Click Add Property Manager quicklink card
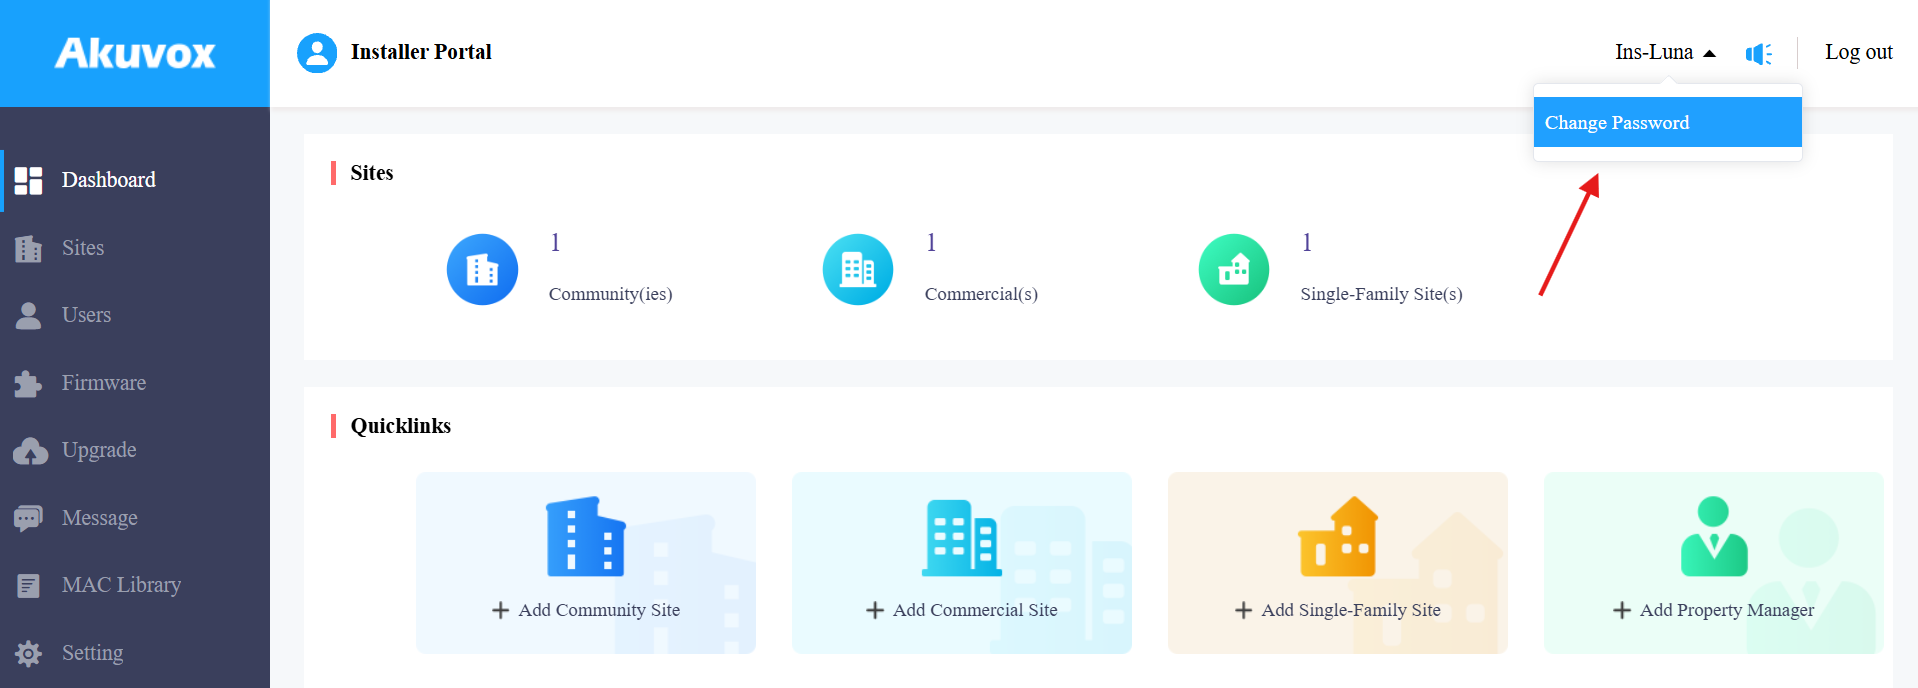Viewport: 1918px width, 688px height. pyautogui.click(x=1714, y=563)
